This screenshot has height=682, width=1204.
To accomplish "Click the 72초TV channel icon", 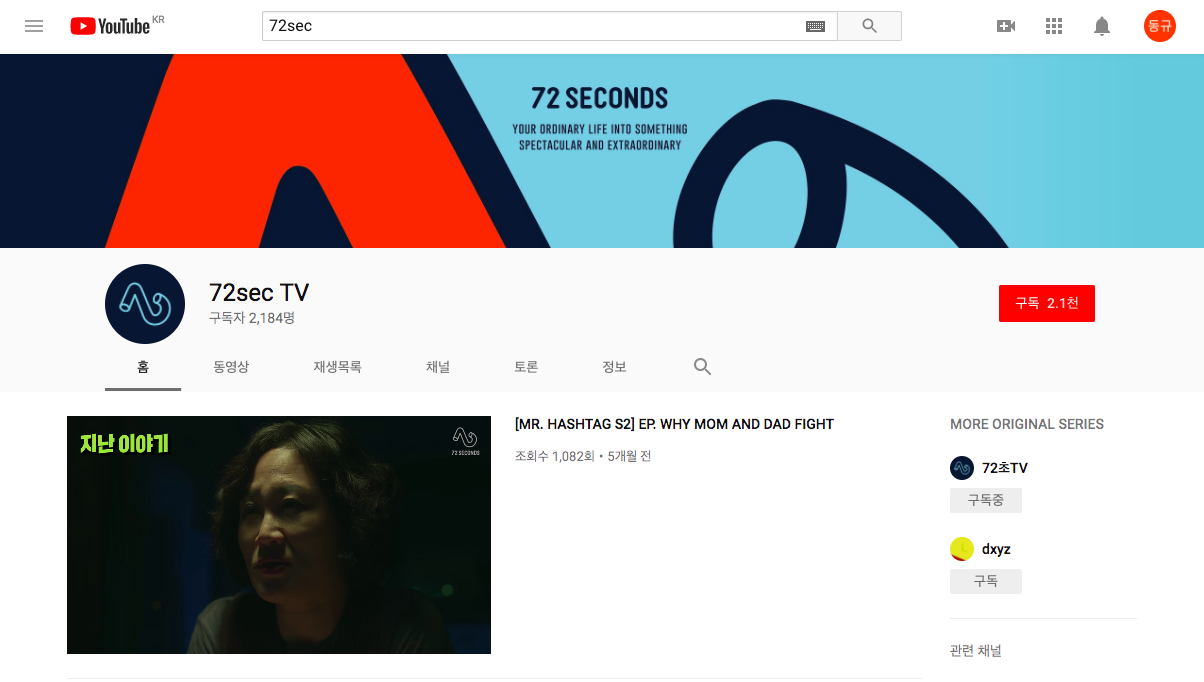I will click(962, 468).
